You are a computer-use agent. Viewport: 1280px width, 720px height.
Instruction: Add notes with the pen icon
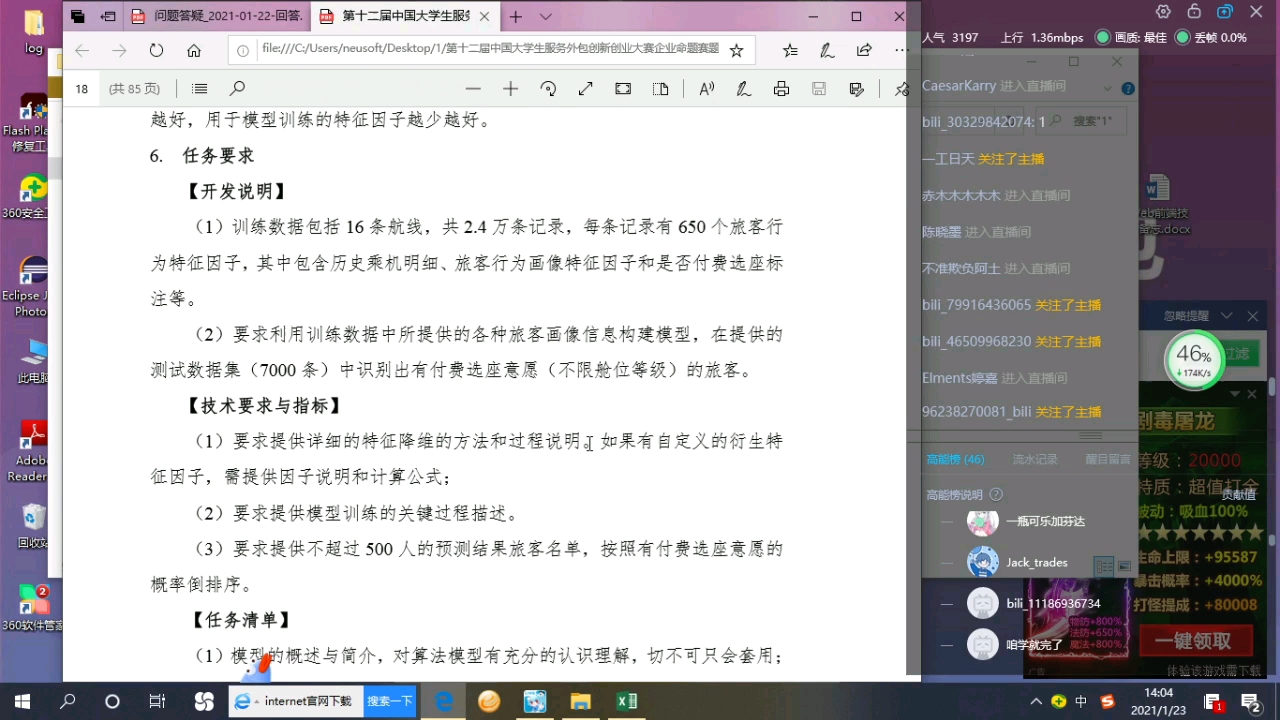click(x=827, y=50)
